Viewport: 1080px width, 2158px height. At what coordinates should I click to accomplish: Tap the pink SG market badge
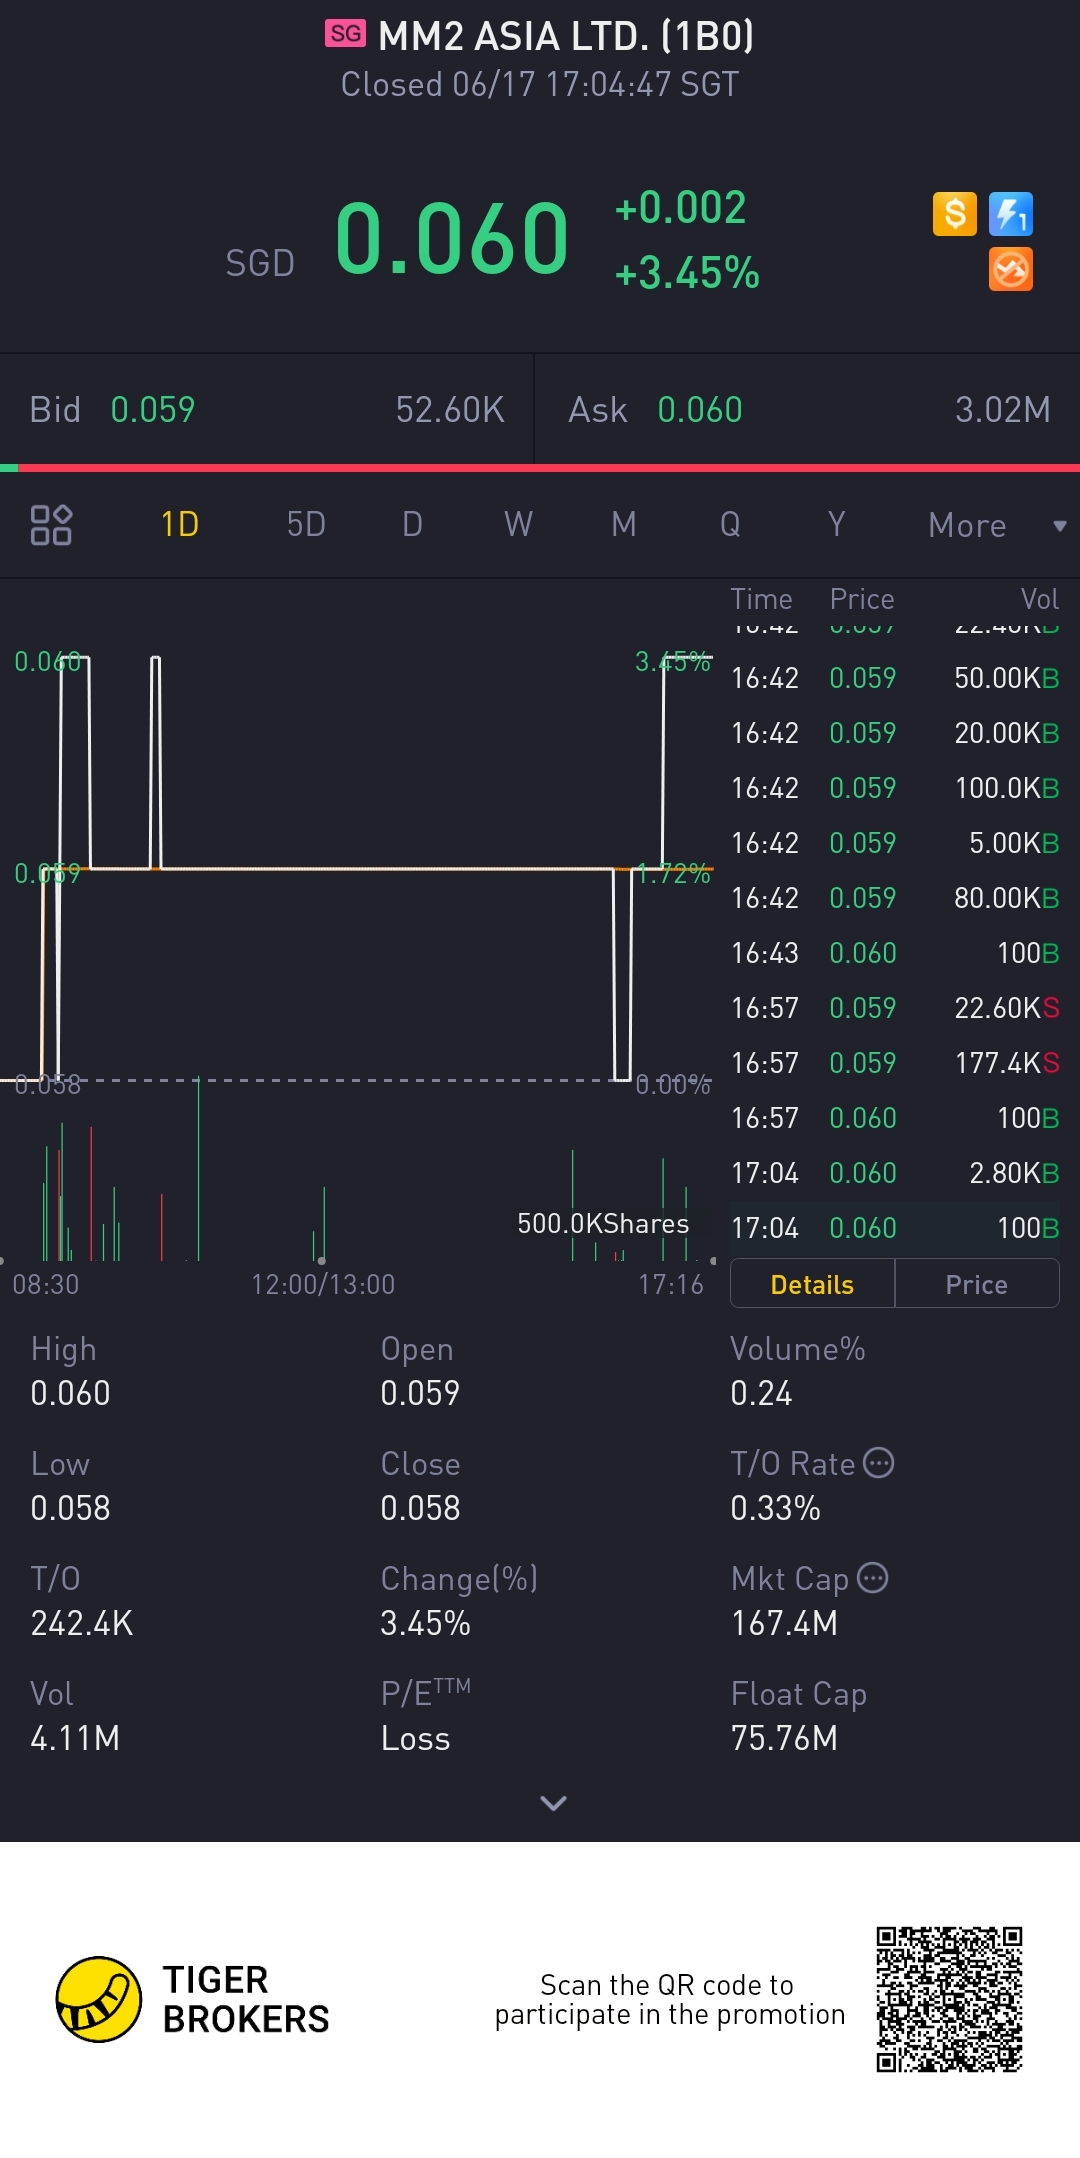(x=345, y=34)
